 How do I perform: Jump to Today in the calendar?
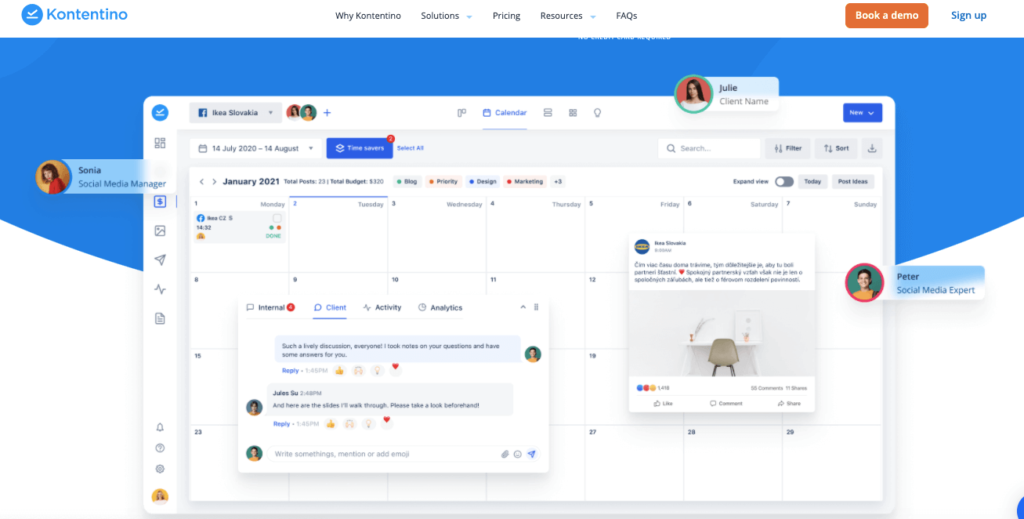tap(812, 181)
